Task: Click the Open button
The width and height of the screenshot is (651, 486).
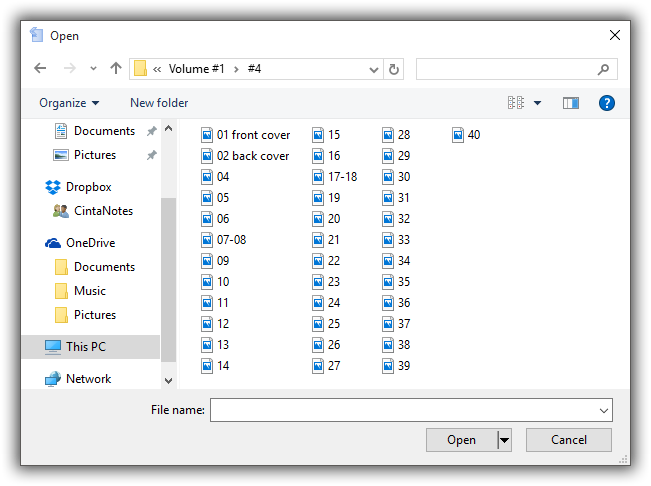Action: tap(461, 440)
